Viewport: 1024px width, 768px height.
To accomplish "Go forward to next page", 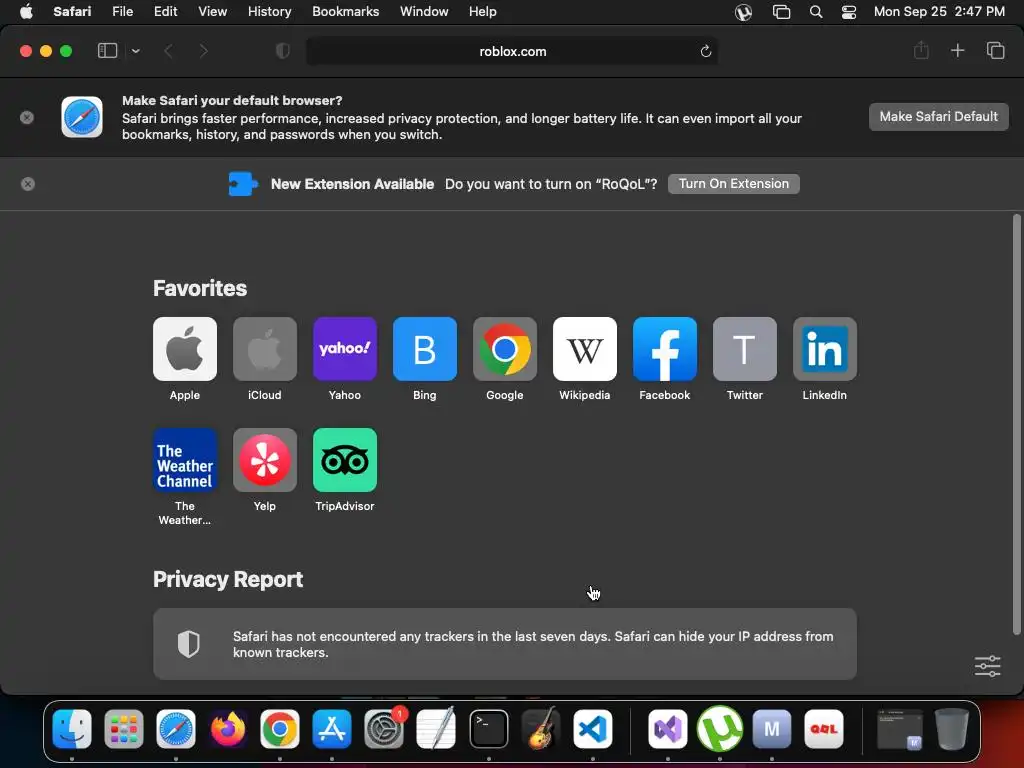I will [203, 51].
